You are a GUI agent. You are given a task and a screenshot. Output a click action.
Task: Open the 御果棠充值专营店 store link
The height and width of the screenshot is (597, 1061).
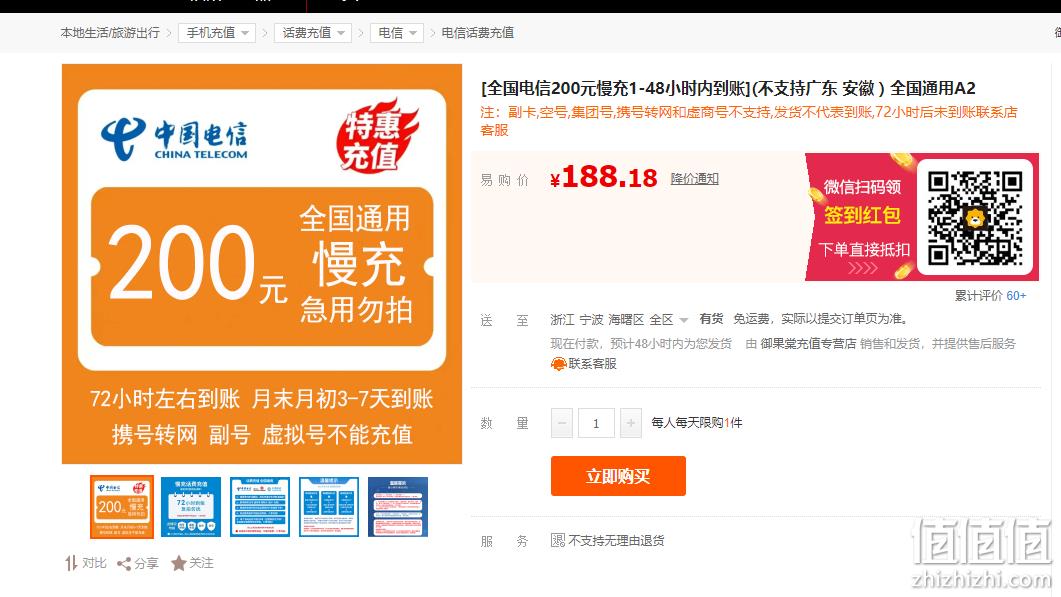(x=808, y=344)
